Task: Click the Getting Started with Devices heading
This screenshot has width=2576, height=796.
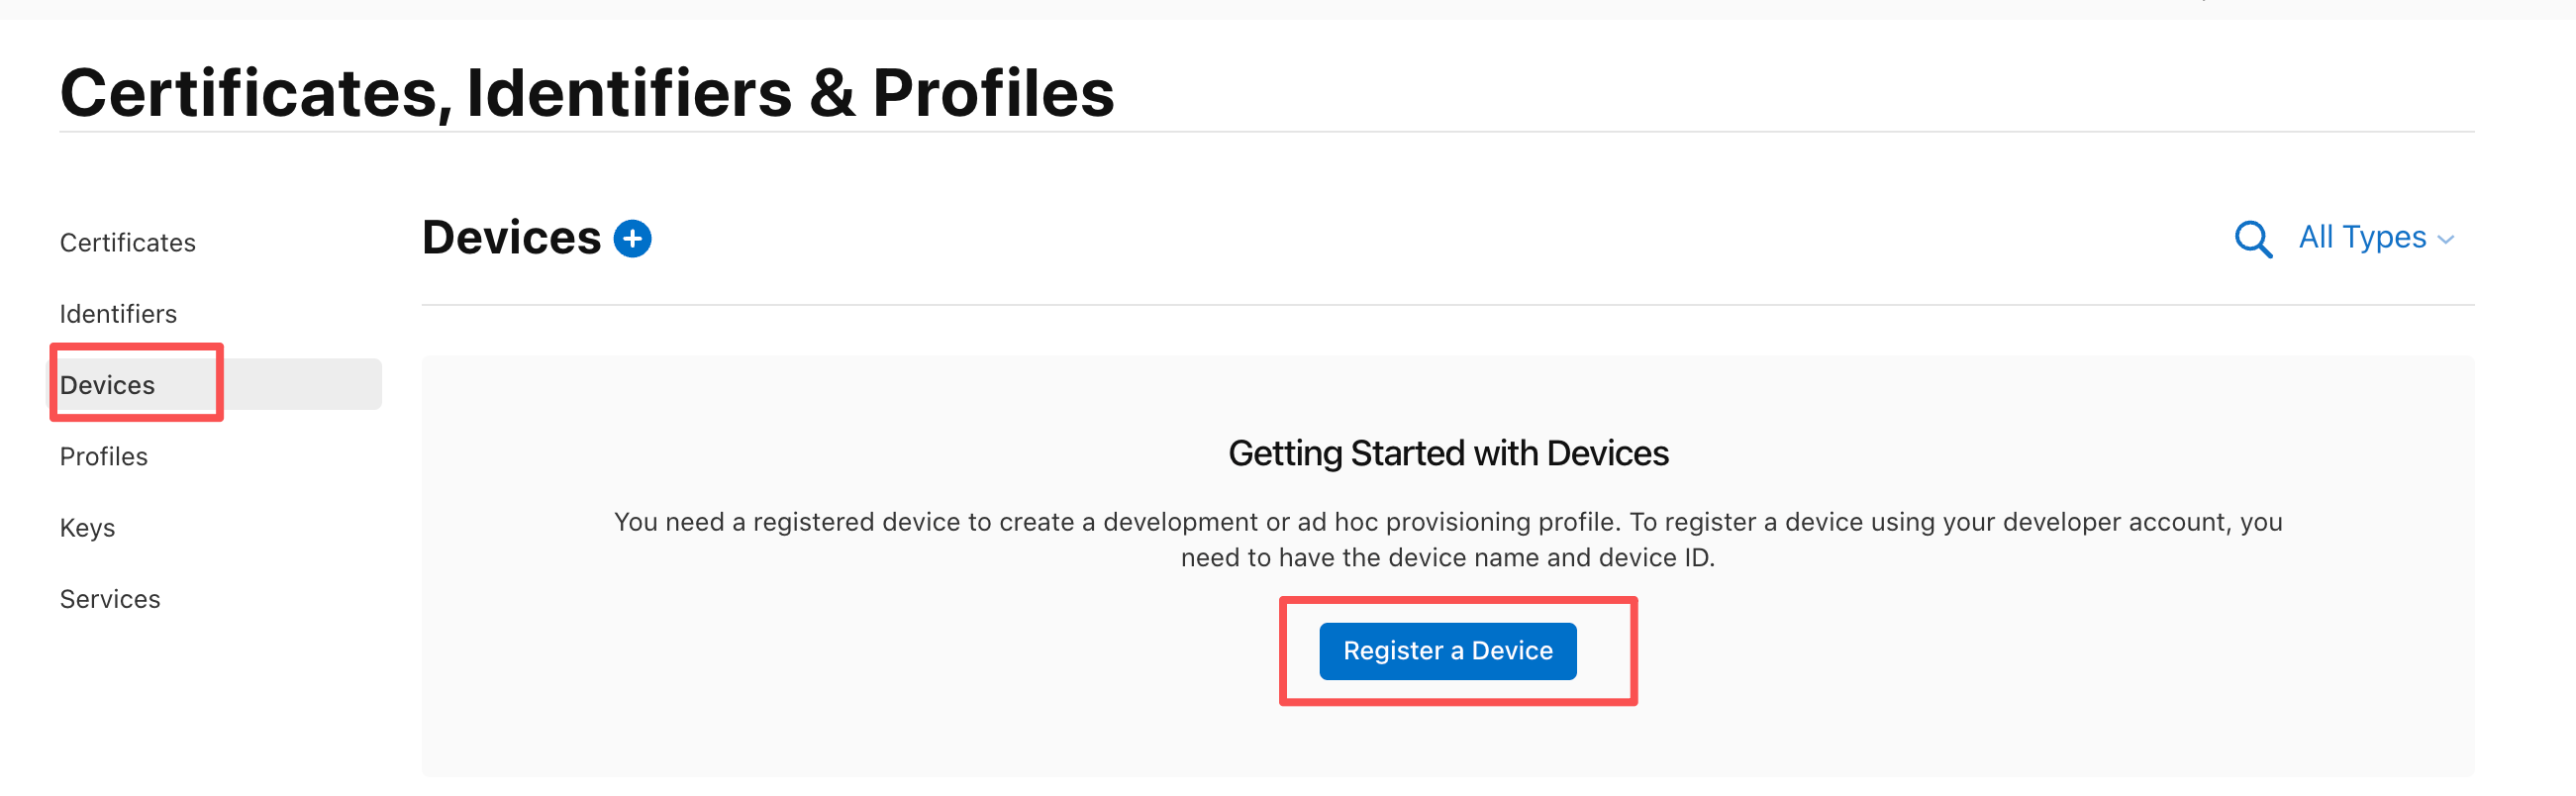Action: pyautogui.click(x=1447, y=454)
